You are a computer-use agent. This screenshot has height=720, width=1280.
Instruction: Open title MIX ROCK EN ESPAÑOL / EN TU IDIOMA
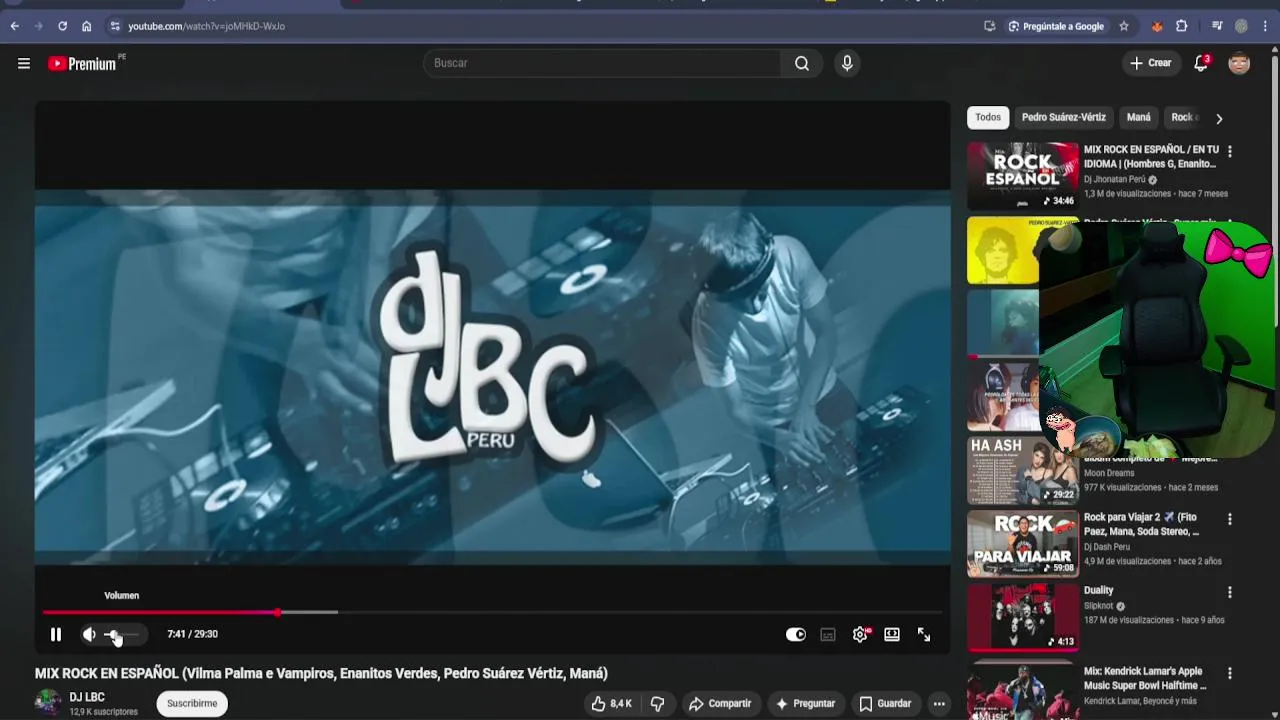[1151, 156]
